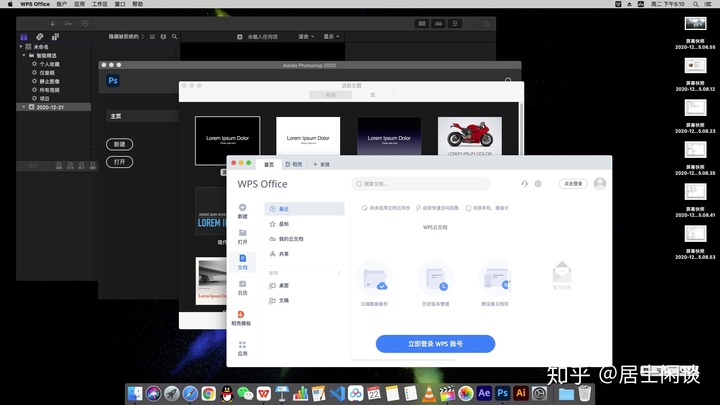This screenshot has width=720, height=405.
Task: Select the white Lorem Ipsum Keynote theme
Action: pos(308,136)
